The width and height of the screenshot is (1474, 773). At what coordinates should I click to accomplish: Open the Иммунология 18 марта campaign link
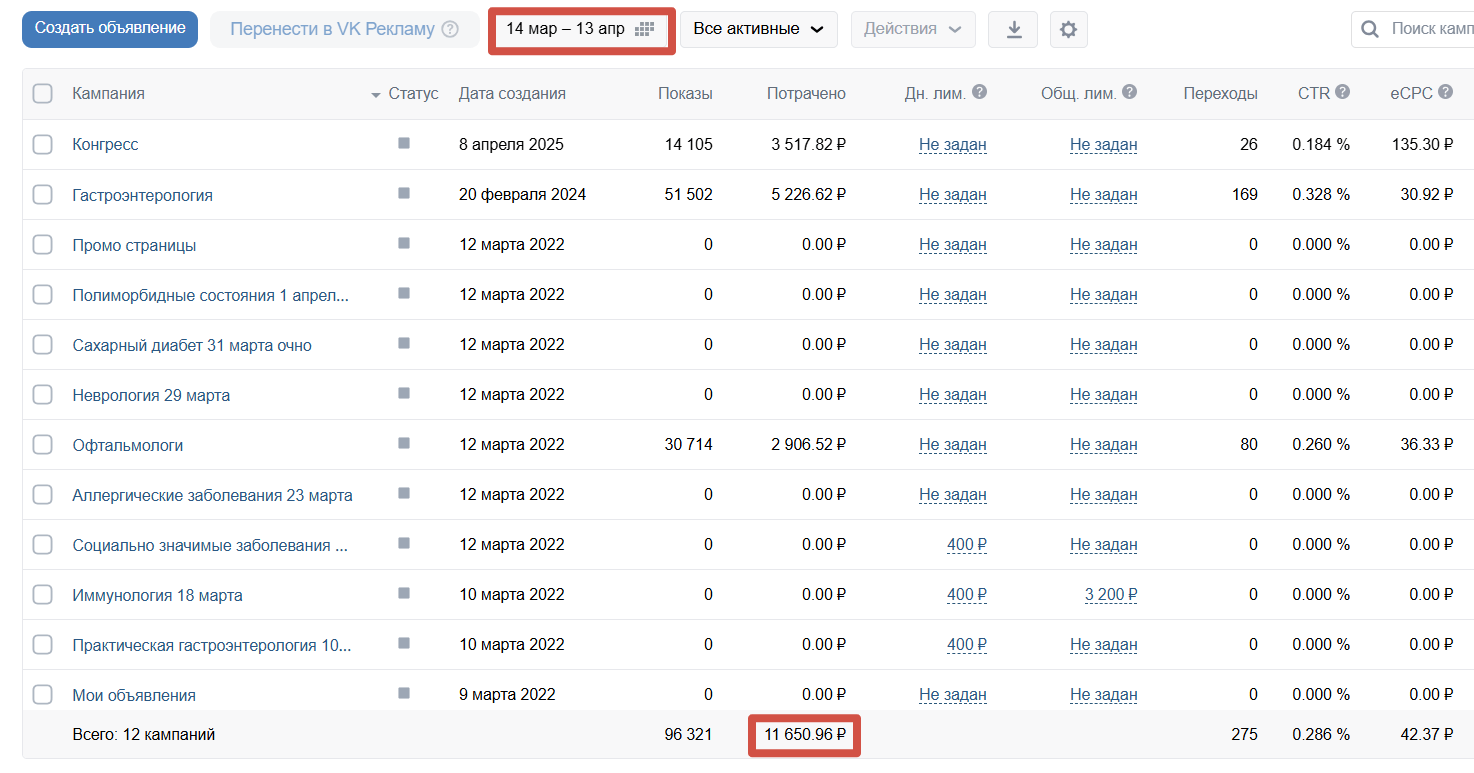(157, 595)
